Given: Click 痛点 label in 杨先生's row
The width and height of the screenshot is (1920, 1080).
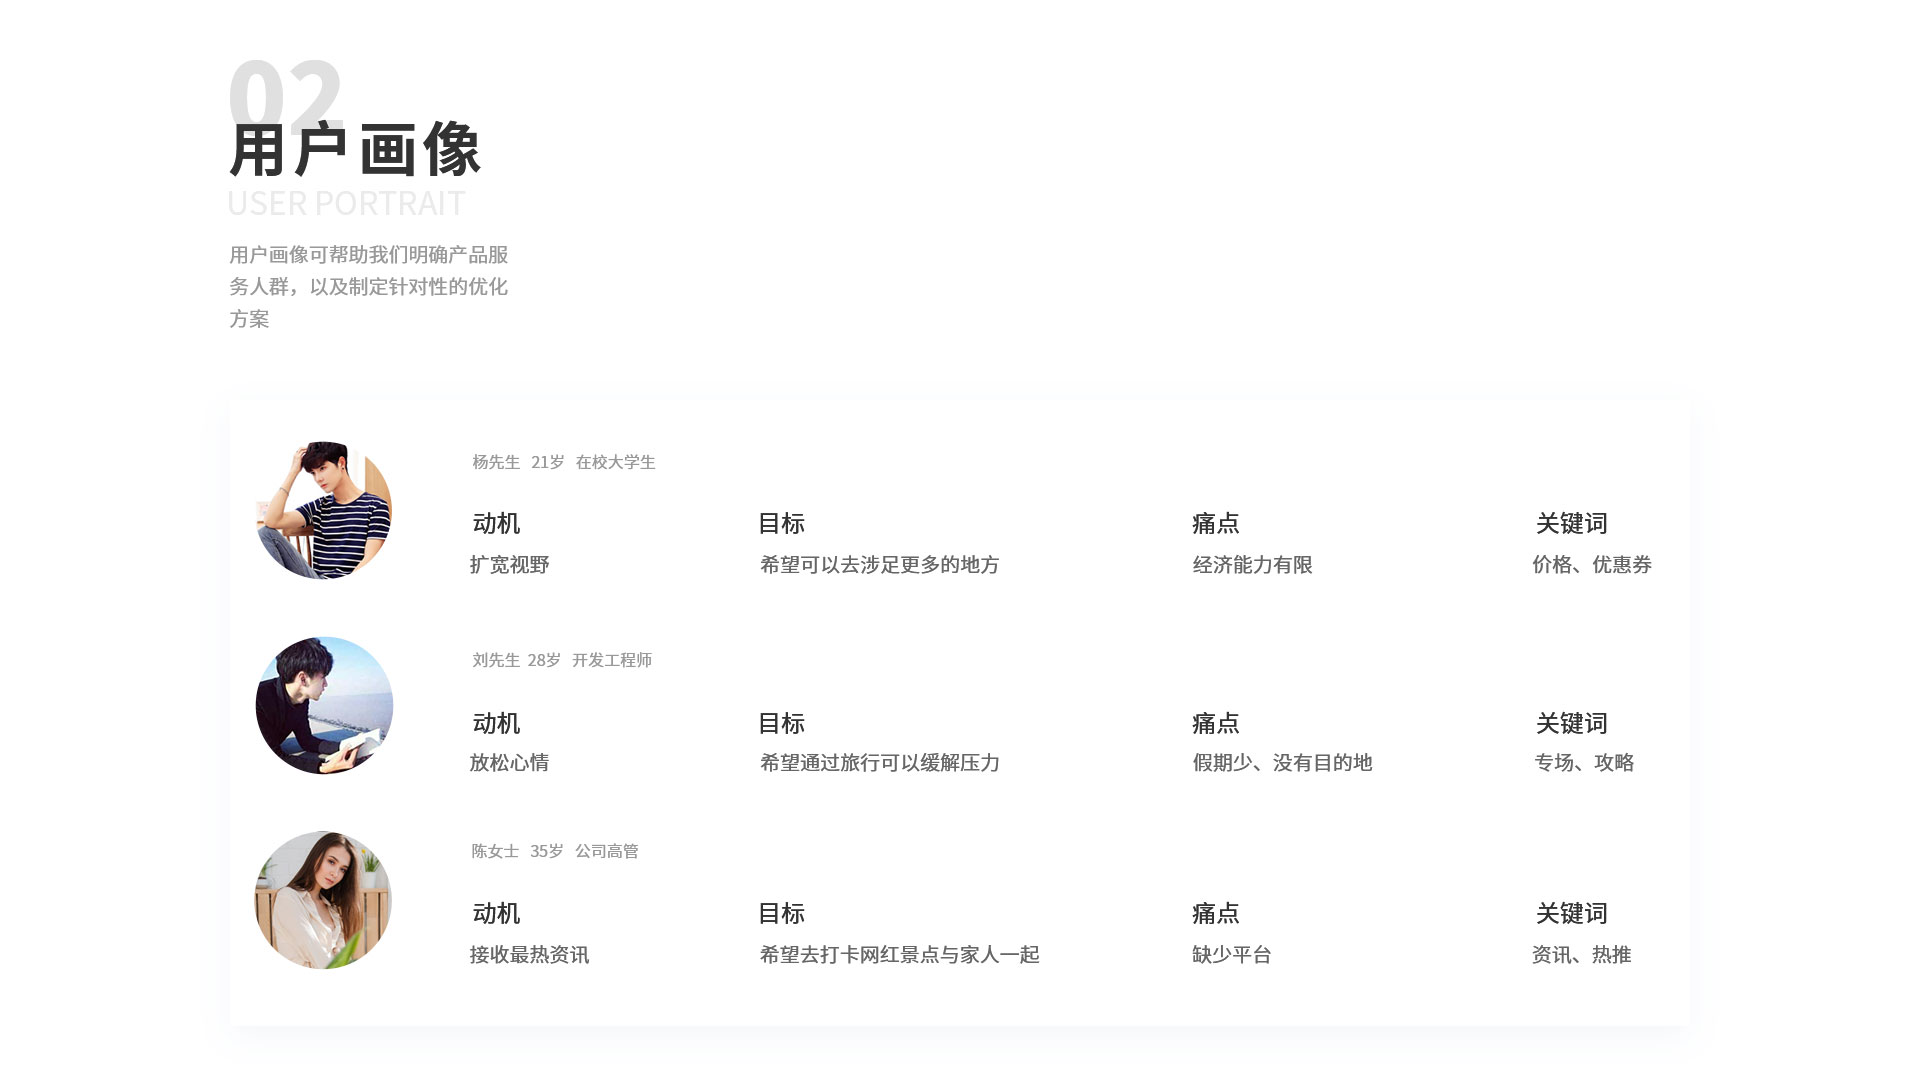Looking at the screenshot, I should (x=1216, y=523).
